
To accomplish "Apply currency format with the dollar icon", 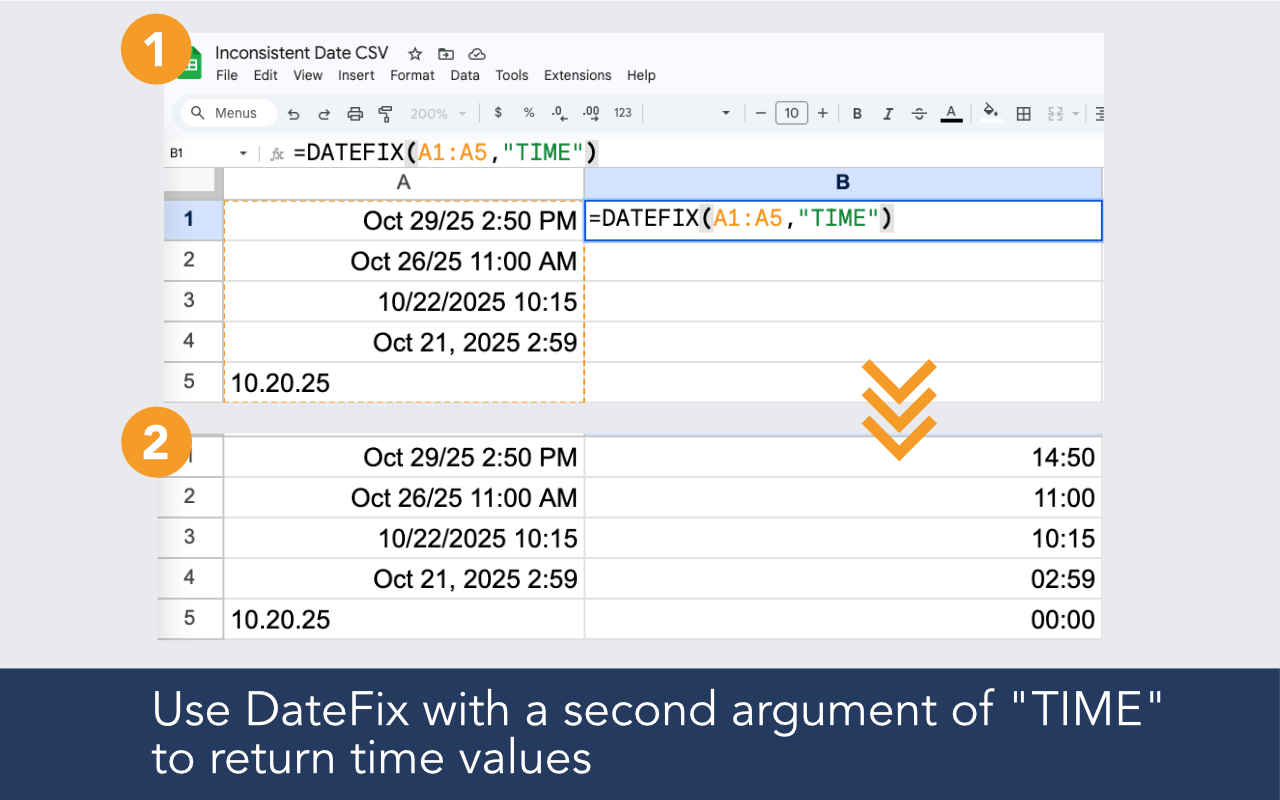I will (x=498, y=113).
